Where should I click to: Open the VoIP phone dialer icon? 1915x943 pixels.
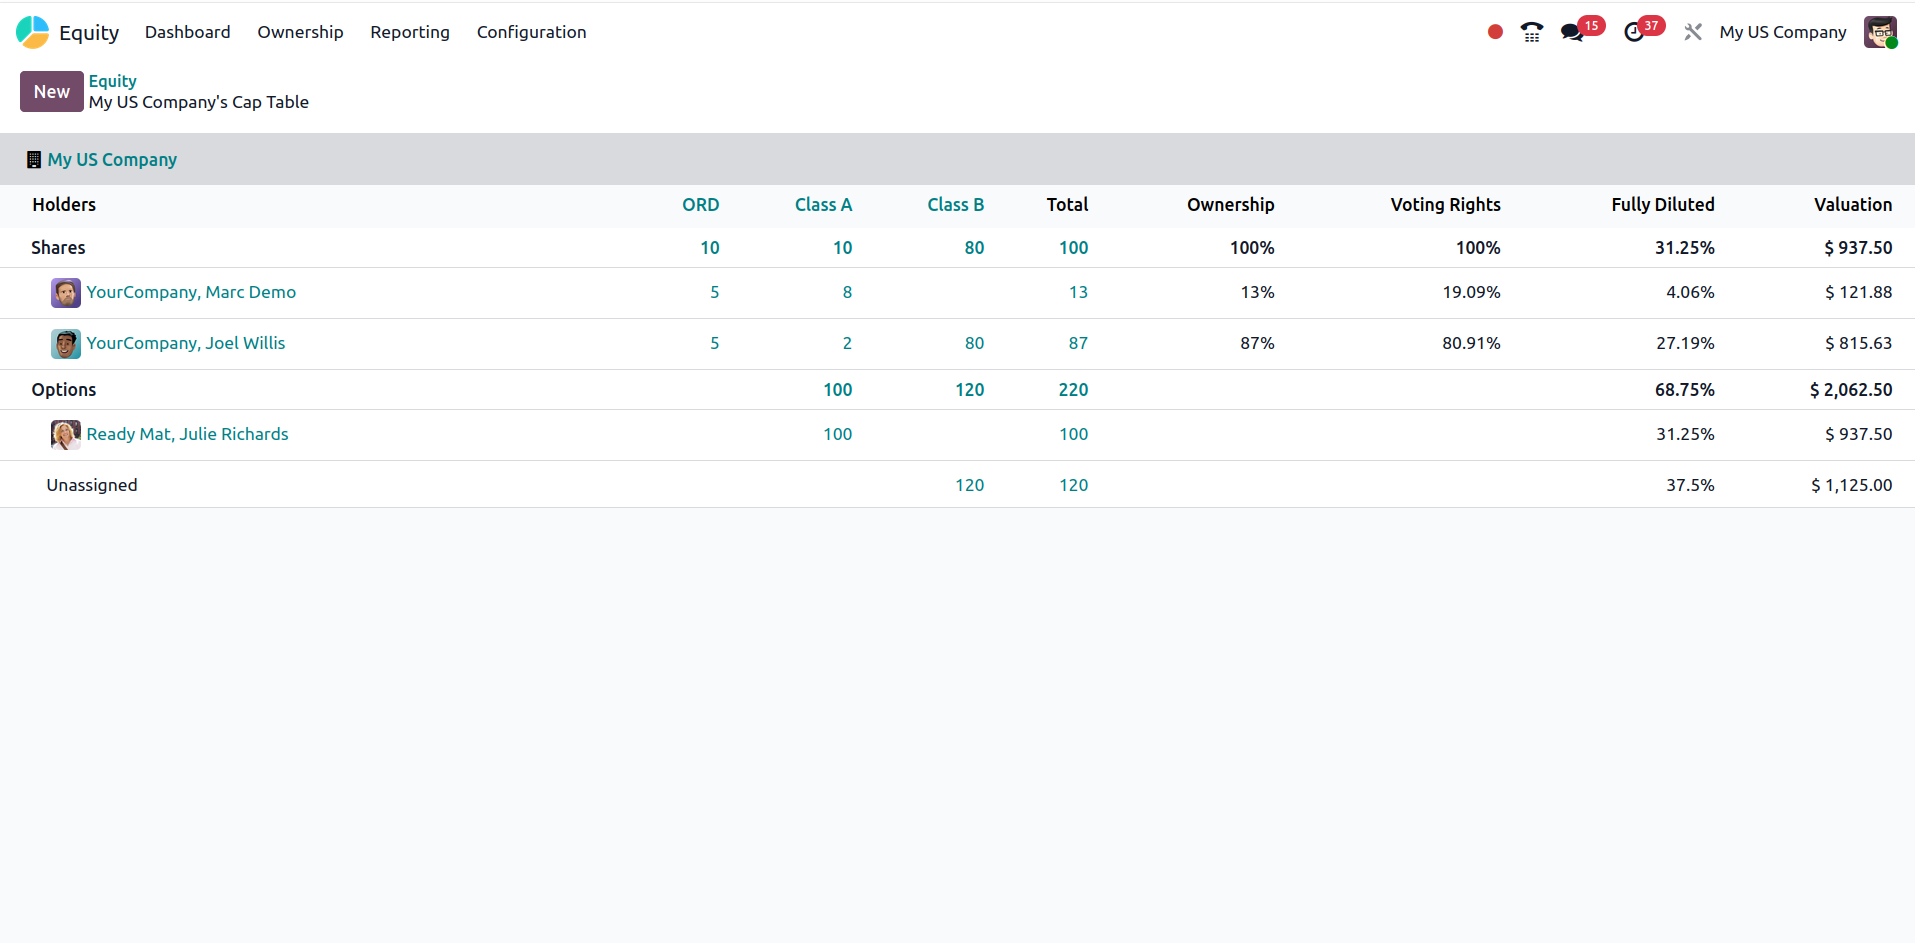[x=1531, y=32]
